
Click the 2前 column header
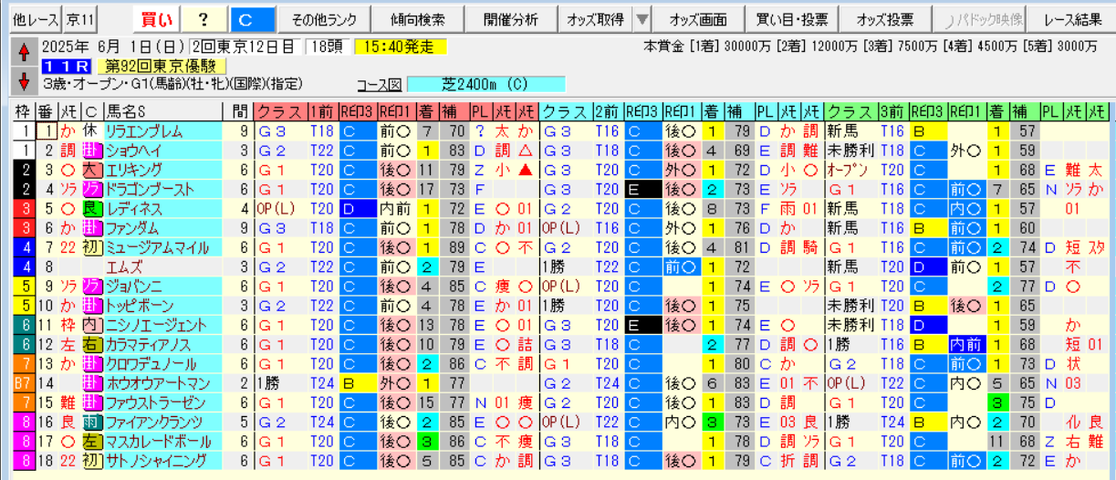click(609, 111)
